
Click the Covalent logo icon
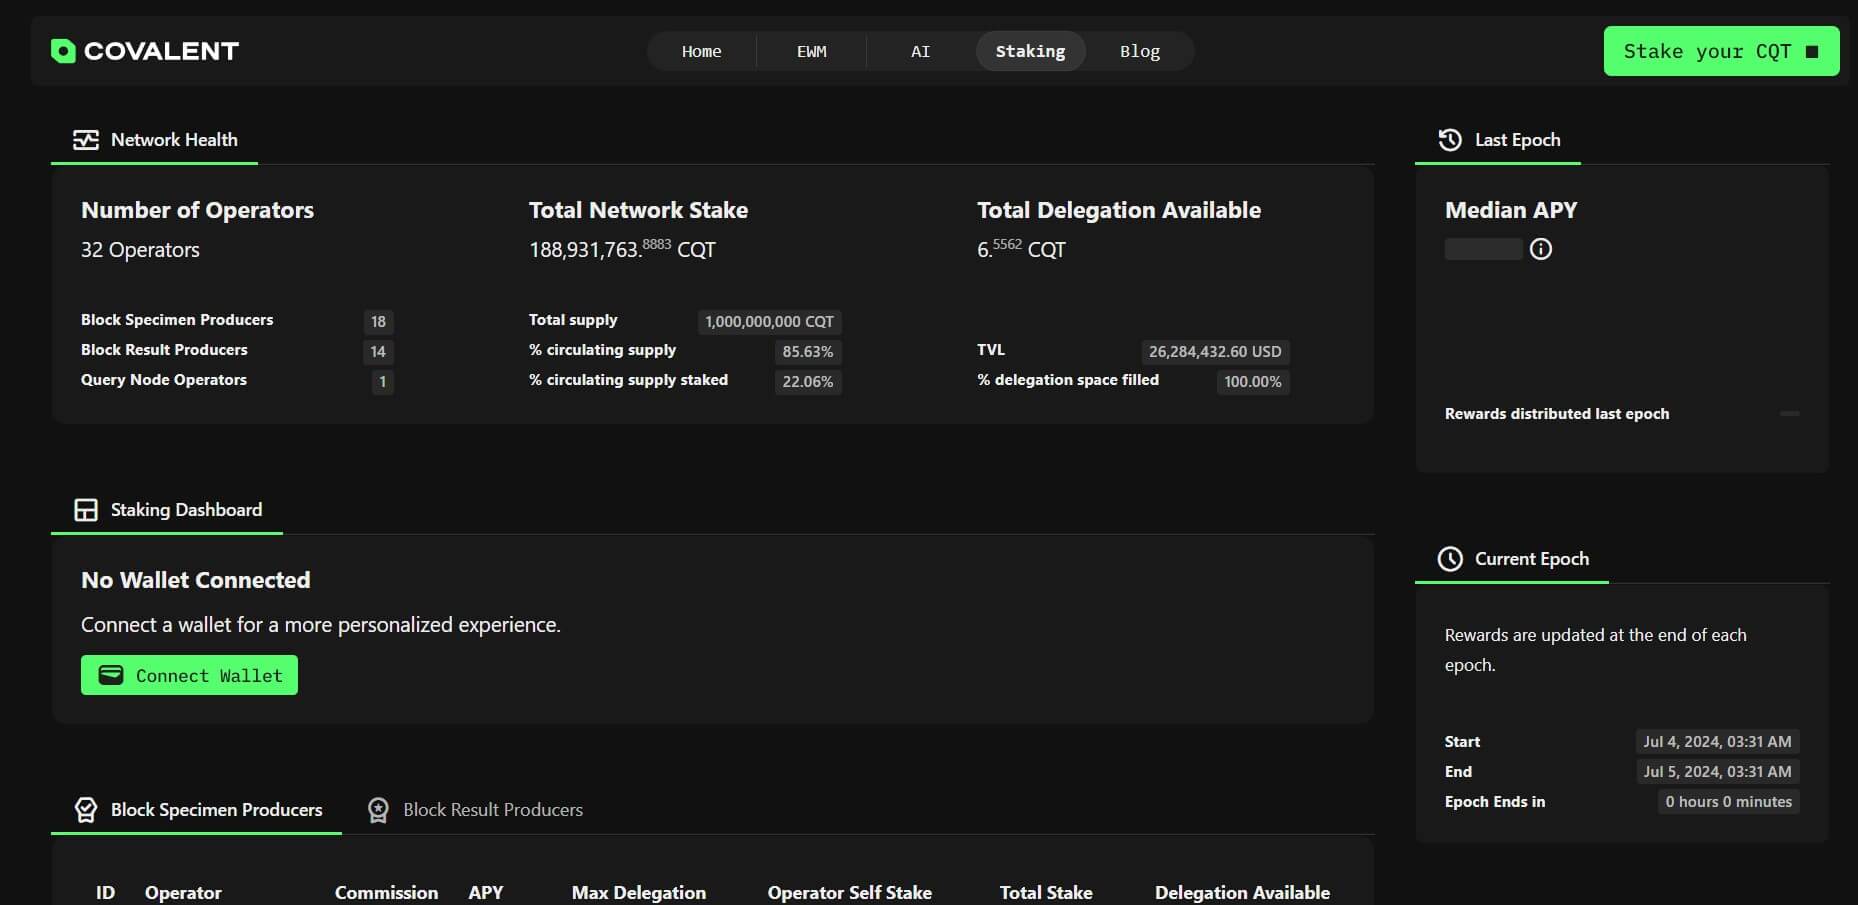click(63, 51)
